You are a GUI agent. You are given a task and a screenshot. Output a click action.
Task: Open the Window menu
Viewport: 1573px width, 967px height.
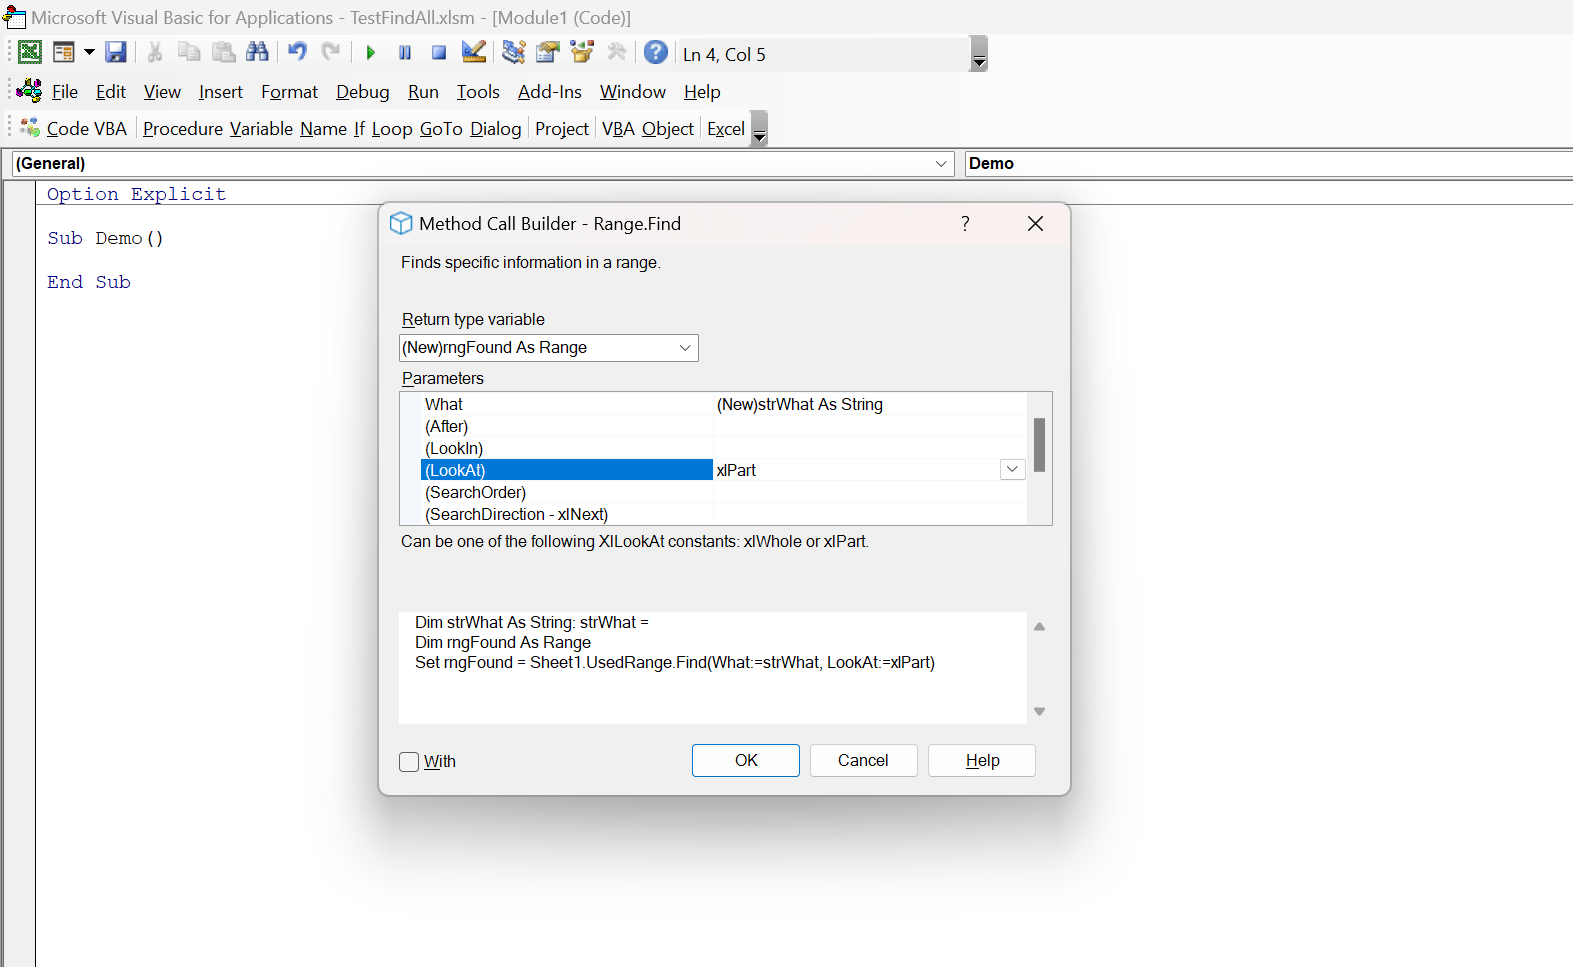(633, 92)
